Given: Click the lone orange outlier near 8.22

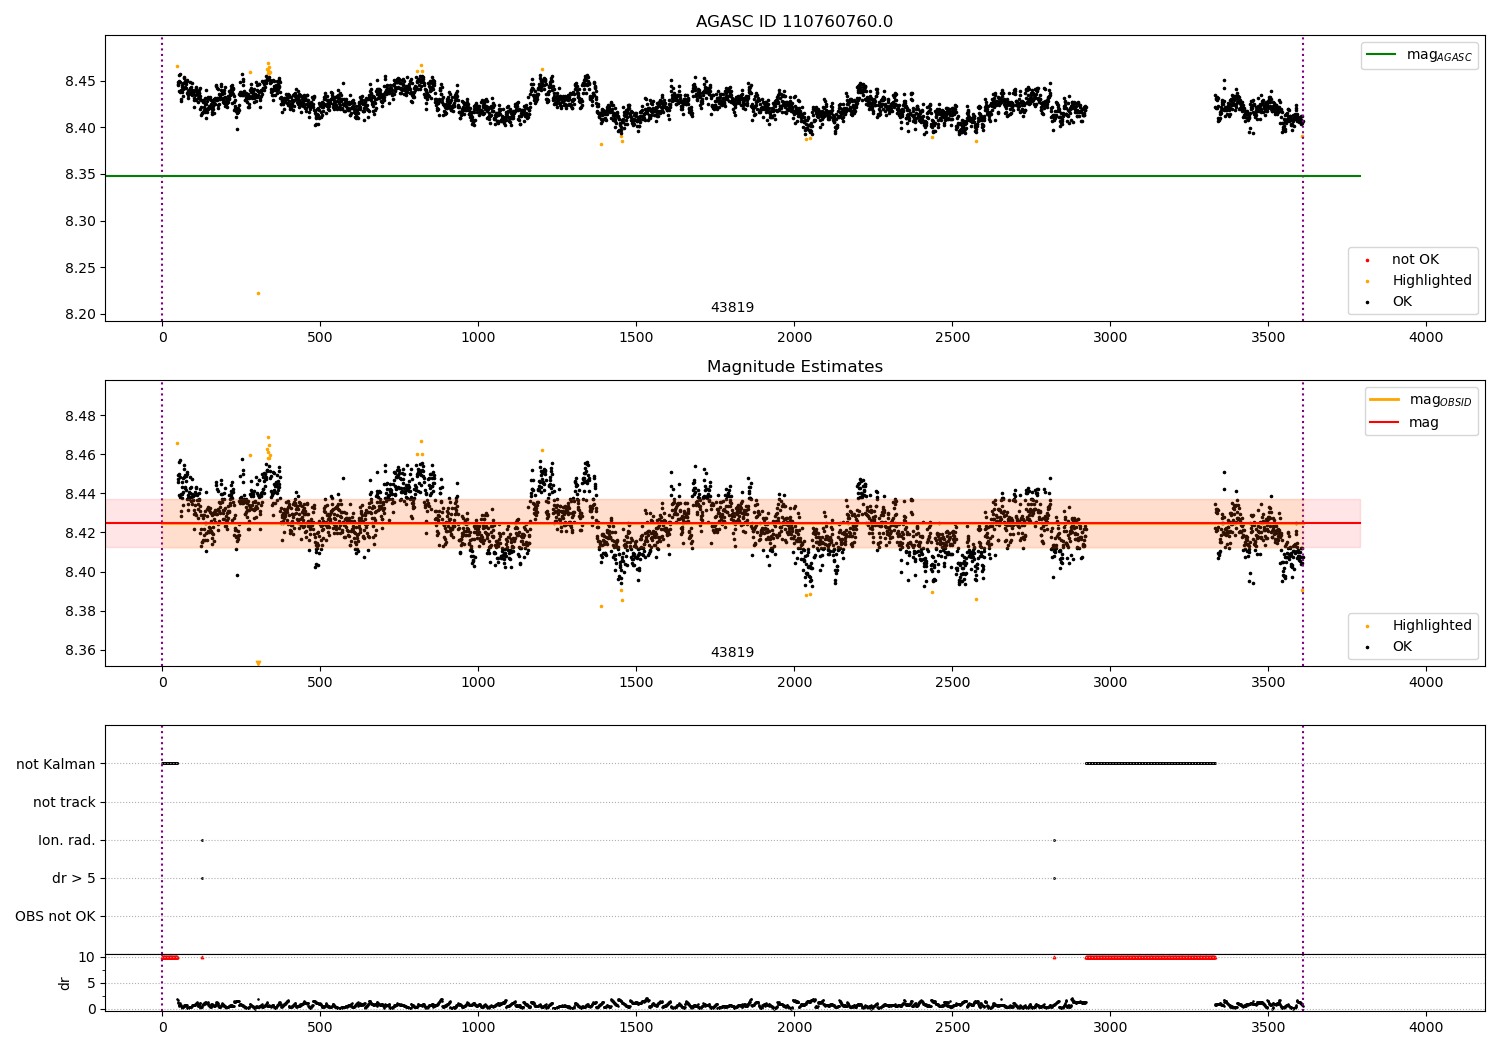Looking at the screenshot, I should point(258,293).
